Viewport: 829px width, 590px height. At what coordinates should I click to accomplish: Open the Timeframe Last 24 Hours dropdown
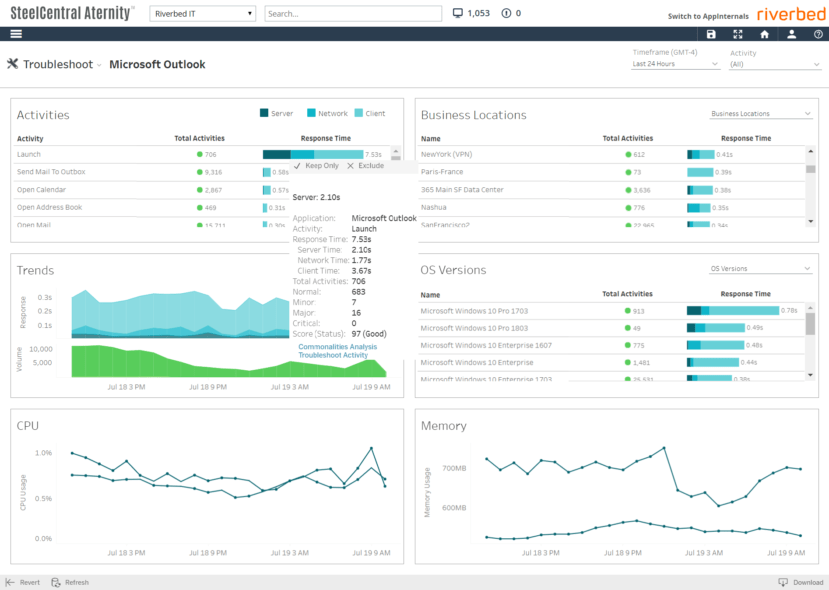675,64
